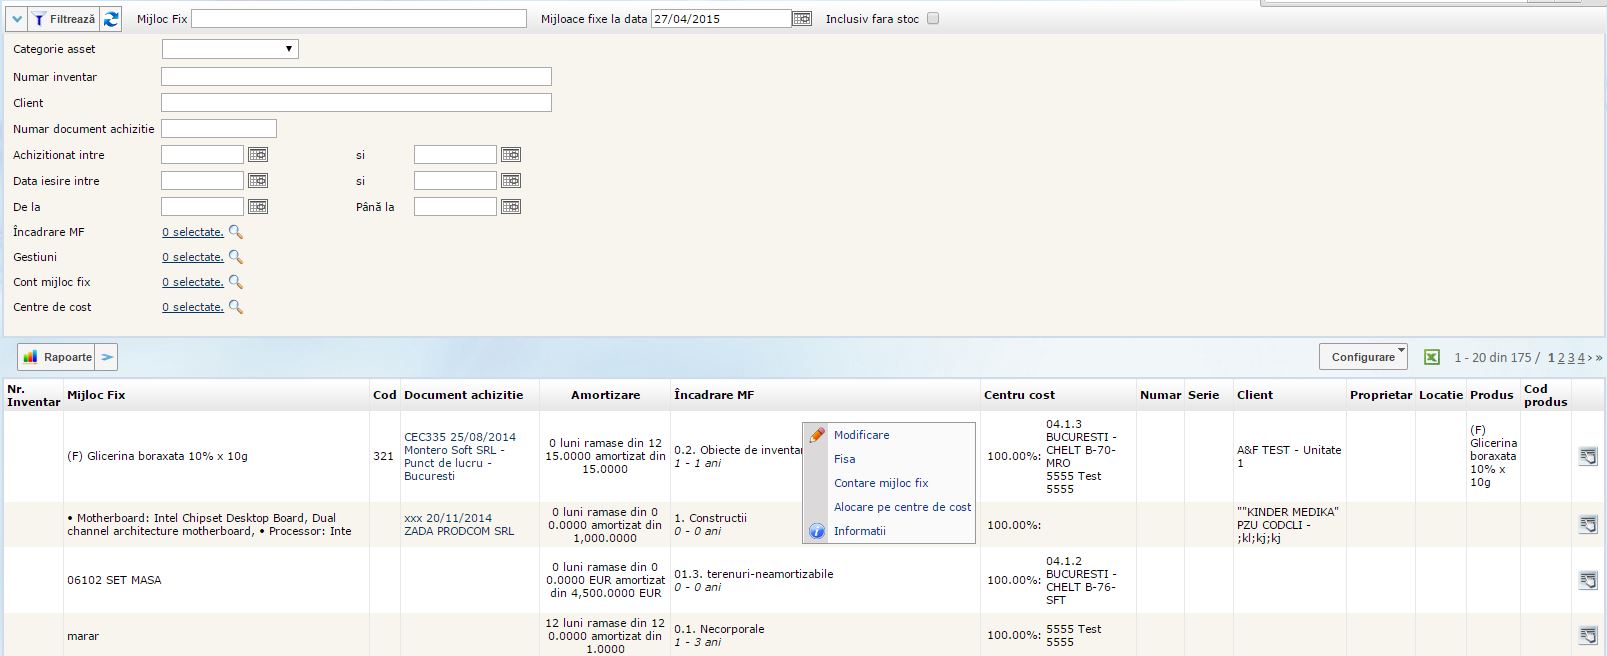Select Modificare from the context menu
Image resolution: width=1607 pixels, height=656 pixels.
tap(861, 435)
